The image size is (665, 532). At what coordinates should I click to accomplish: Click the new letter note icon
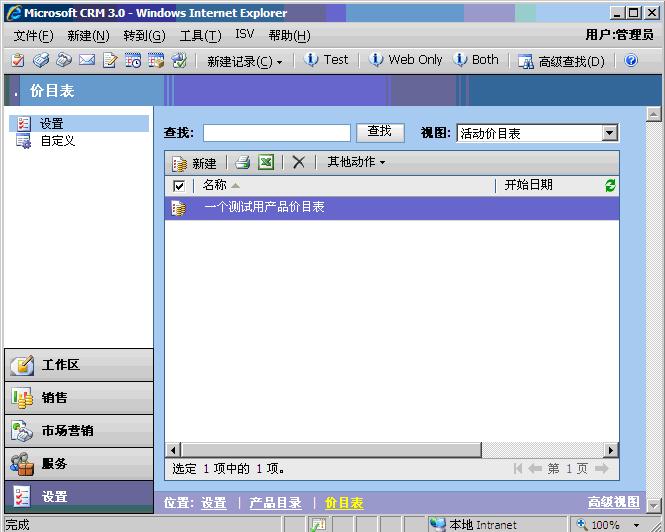tap(110, 60)
